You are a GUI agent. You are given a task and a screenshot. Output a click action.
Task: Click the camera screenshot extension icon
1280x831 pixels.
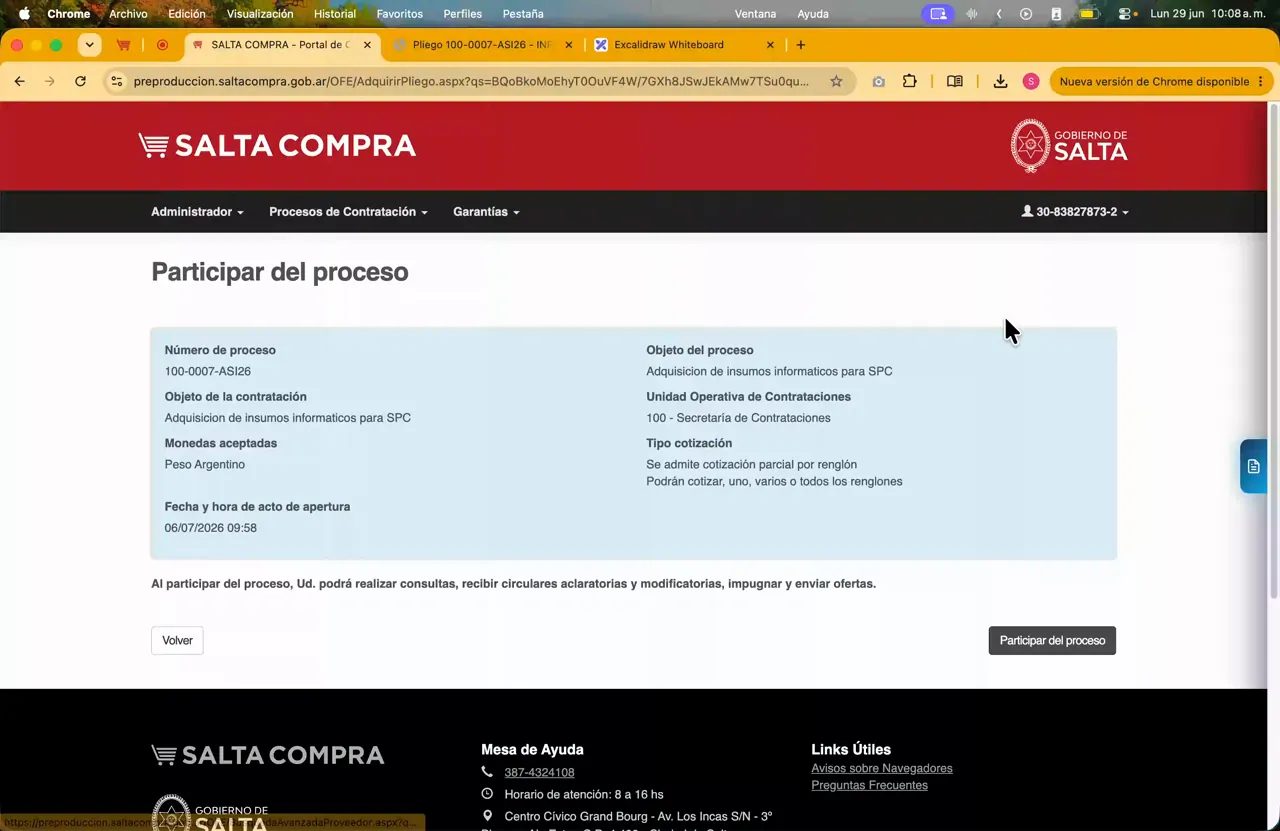878,81
